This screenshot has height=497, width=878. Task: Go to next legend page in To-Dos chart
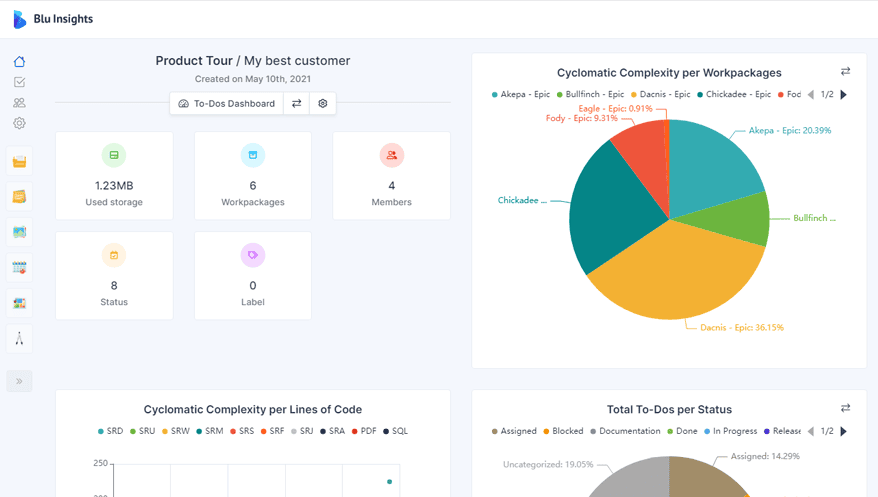pos(844,431)
